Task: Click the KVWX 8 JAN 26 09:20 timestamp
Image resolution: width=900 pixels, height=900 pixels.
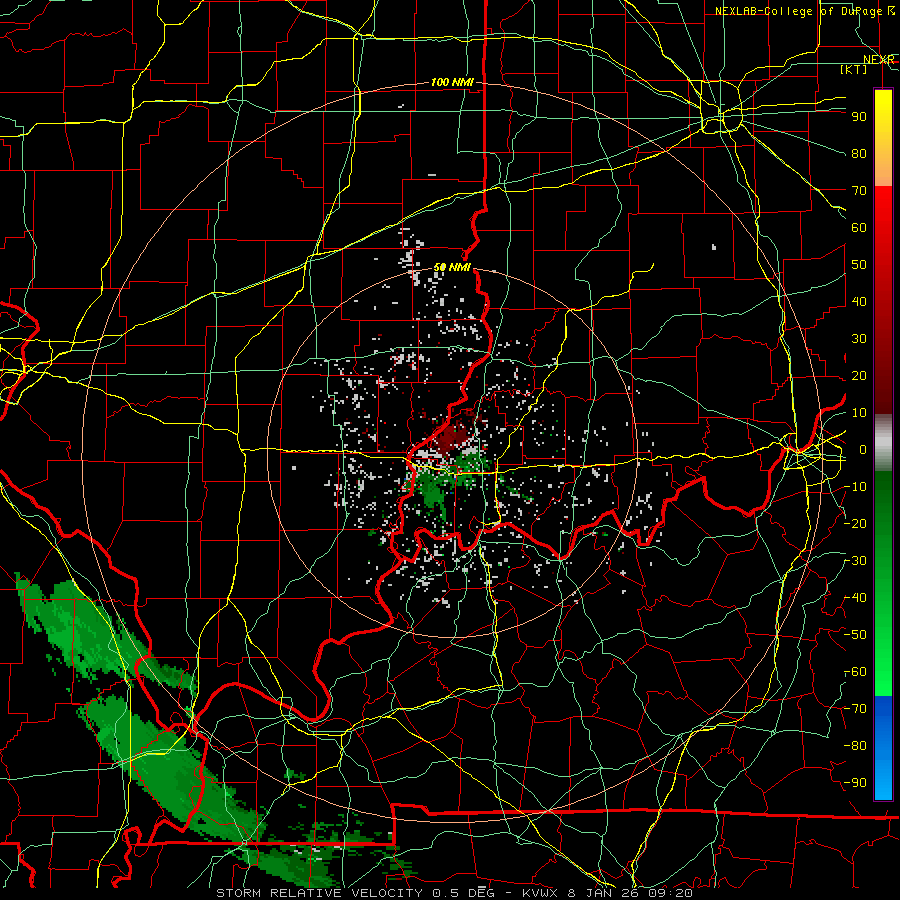Action: tap(607, 893)
